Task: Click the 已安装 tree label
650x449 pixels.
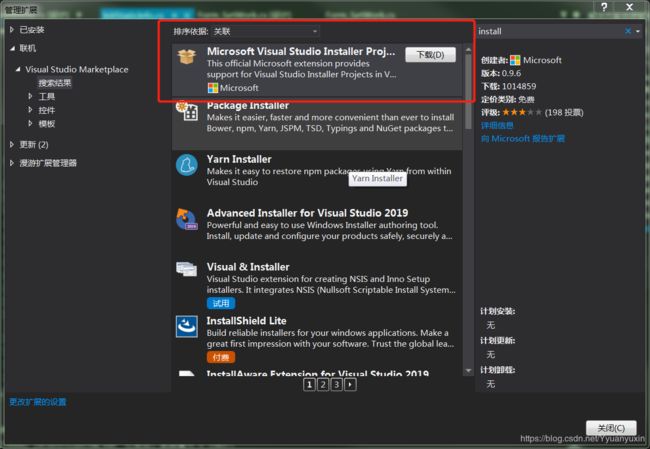Action: point(32,30)
